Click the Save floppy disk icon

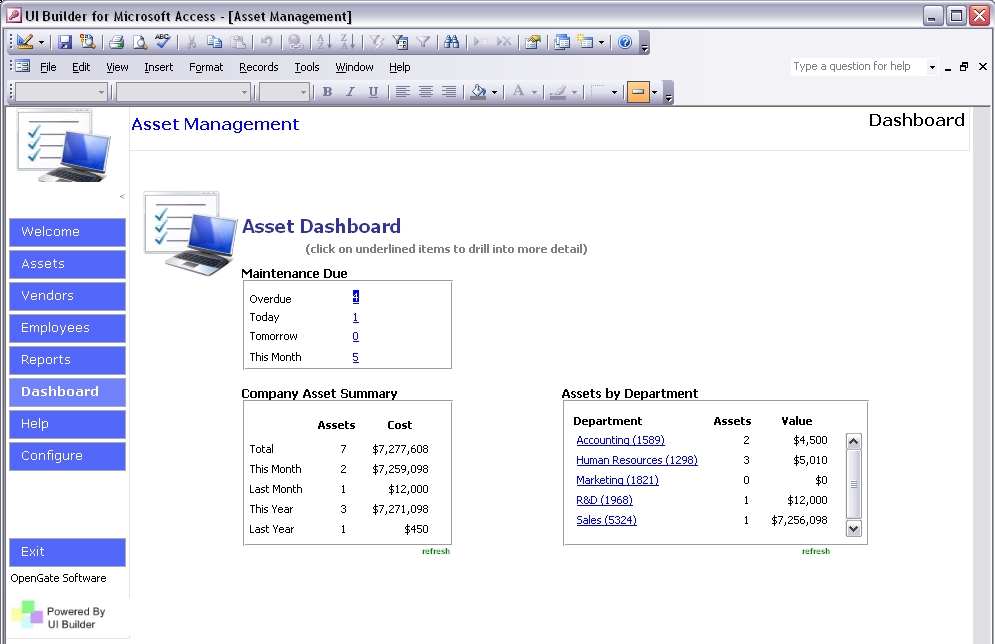65,42
